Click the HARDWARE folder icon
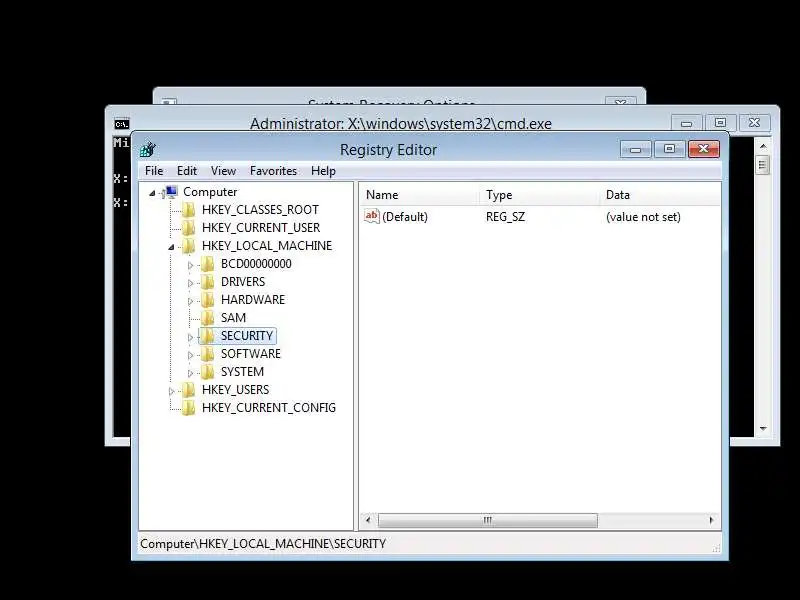Image resolution: width=800 pixels, height=600 pixels. click(x=207, y=299)
